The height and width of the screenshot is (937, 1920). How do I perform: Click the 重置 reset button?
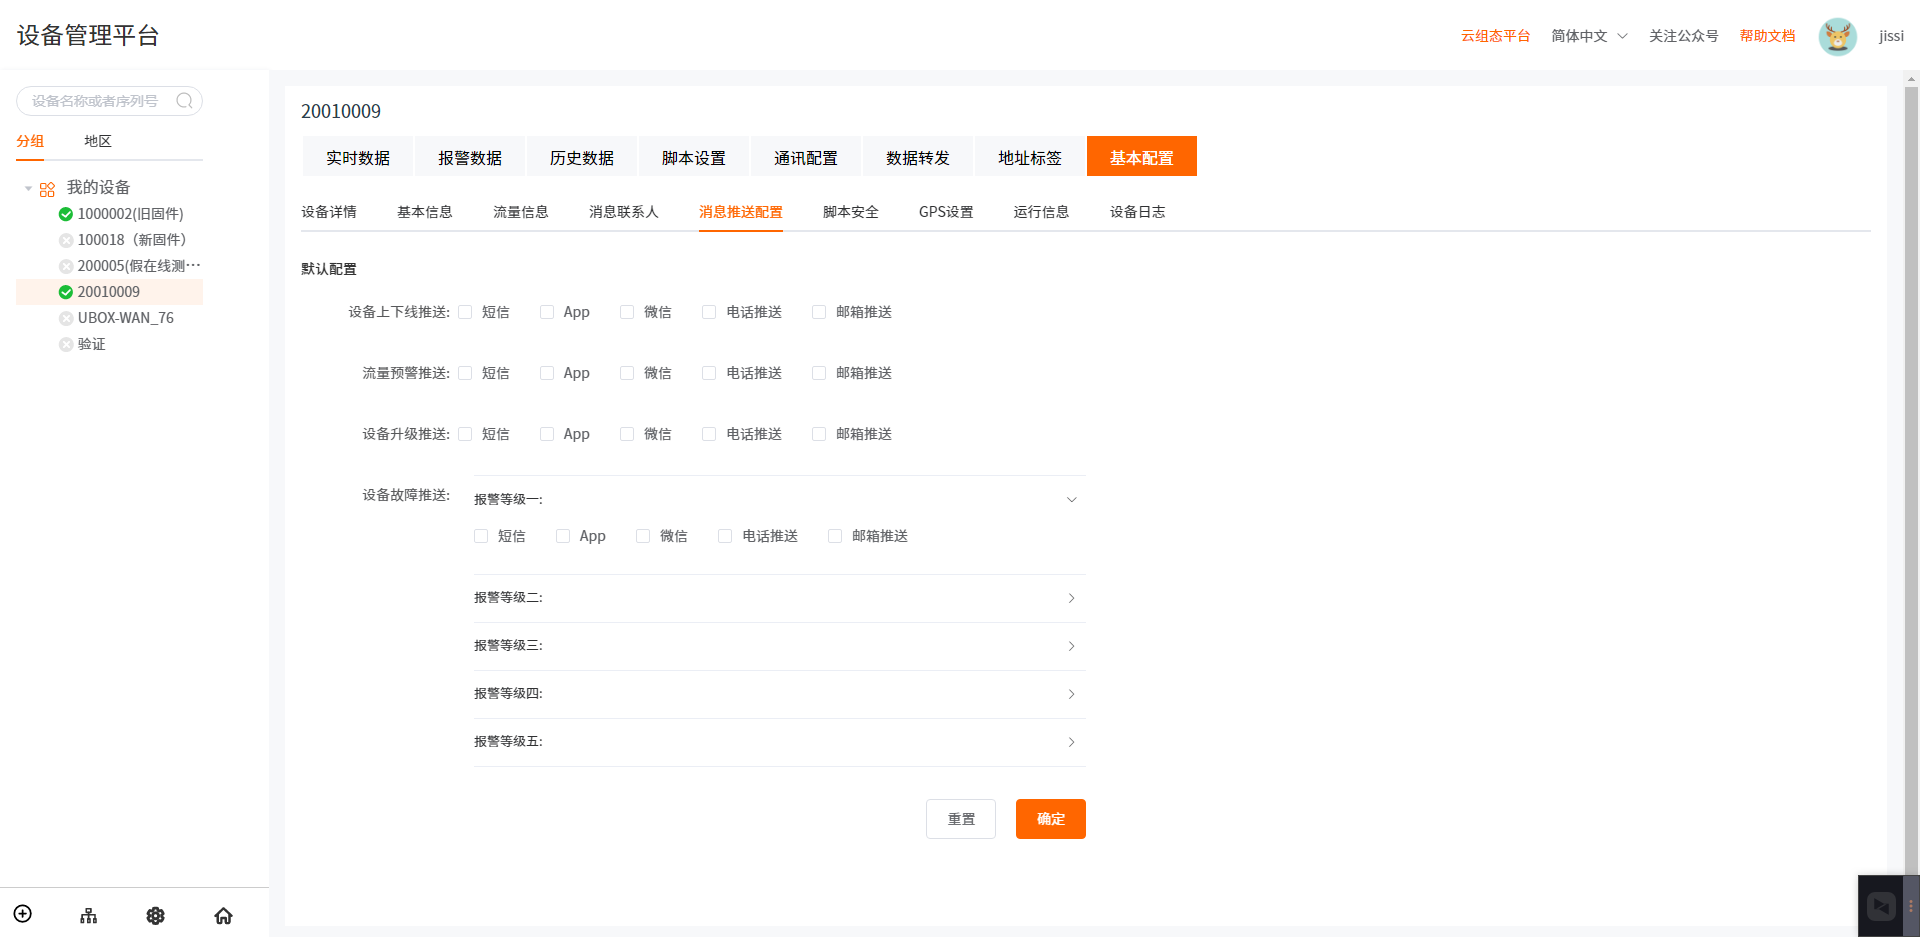click(961, 819)
